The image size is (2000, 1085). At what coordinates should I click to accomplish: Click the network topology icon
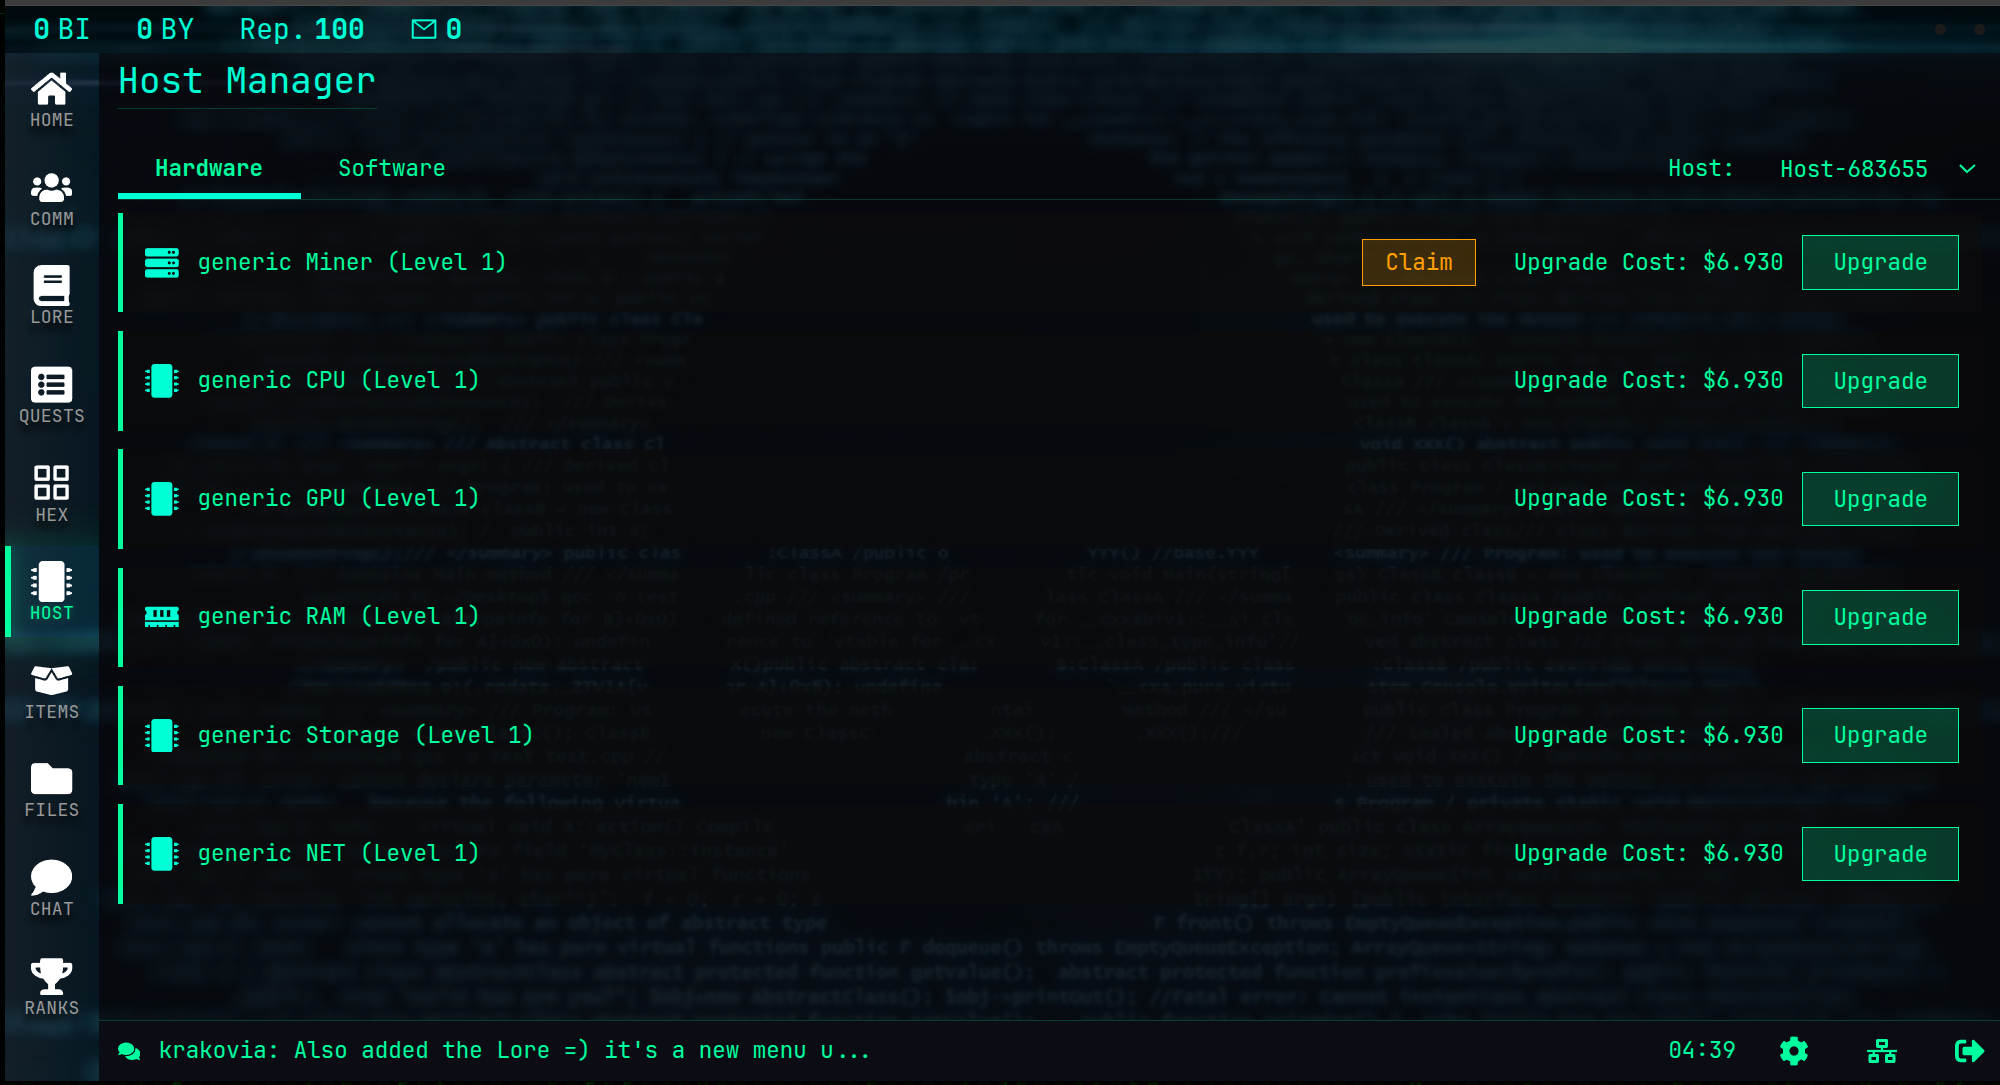coord(1881,1051)
